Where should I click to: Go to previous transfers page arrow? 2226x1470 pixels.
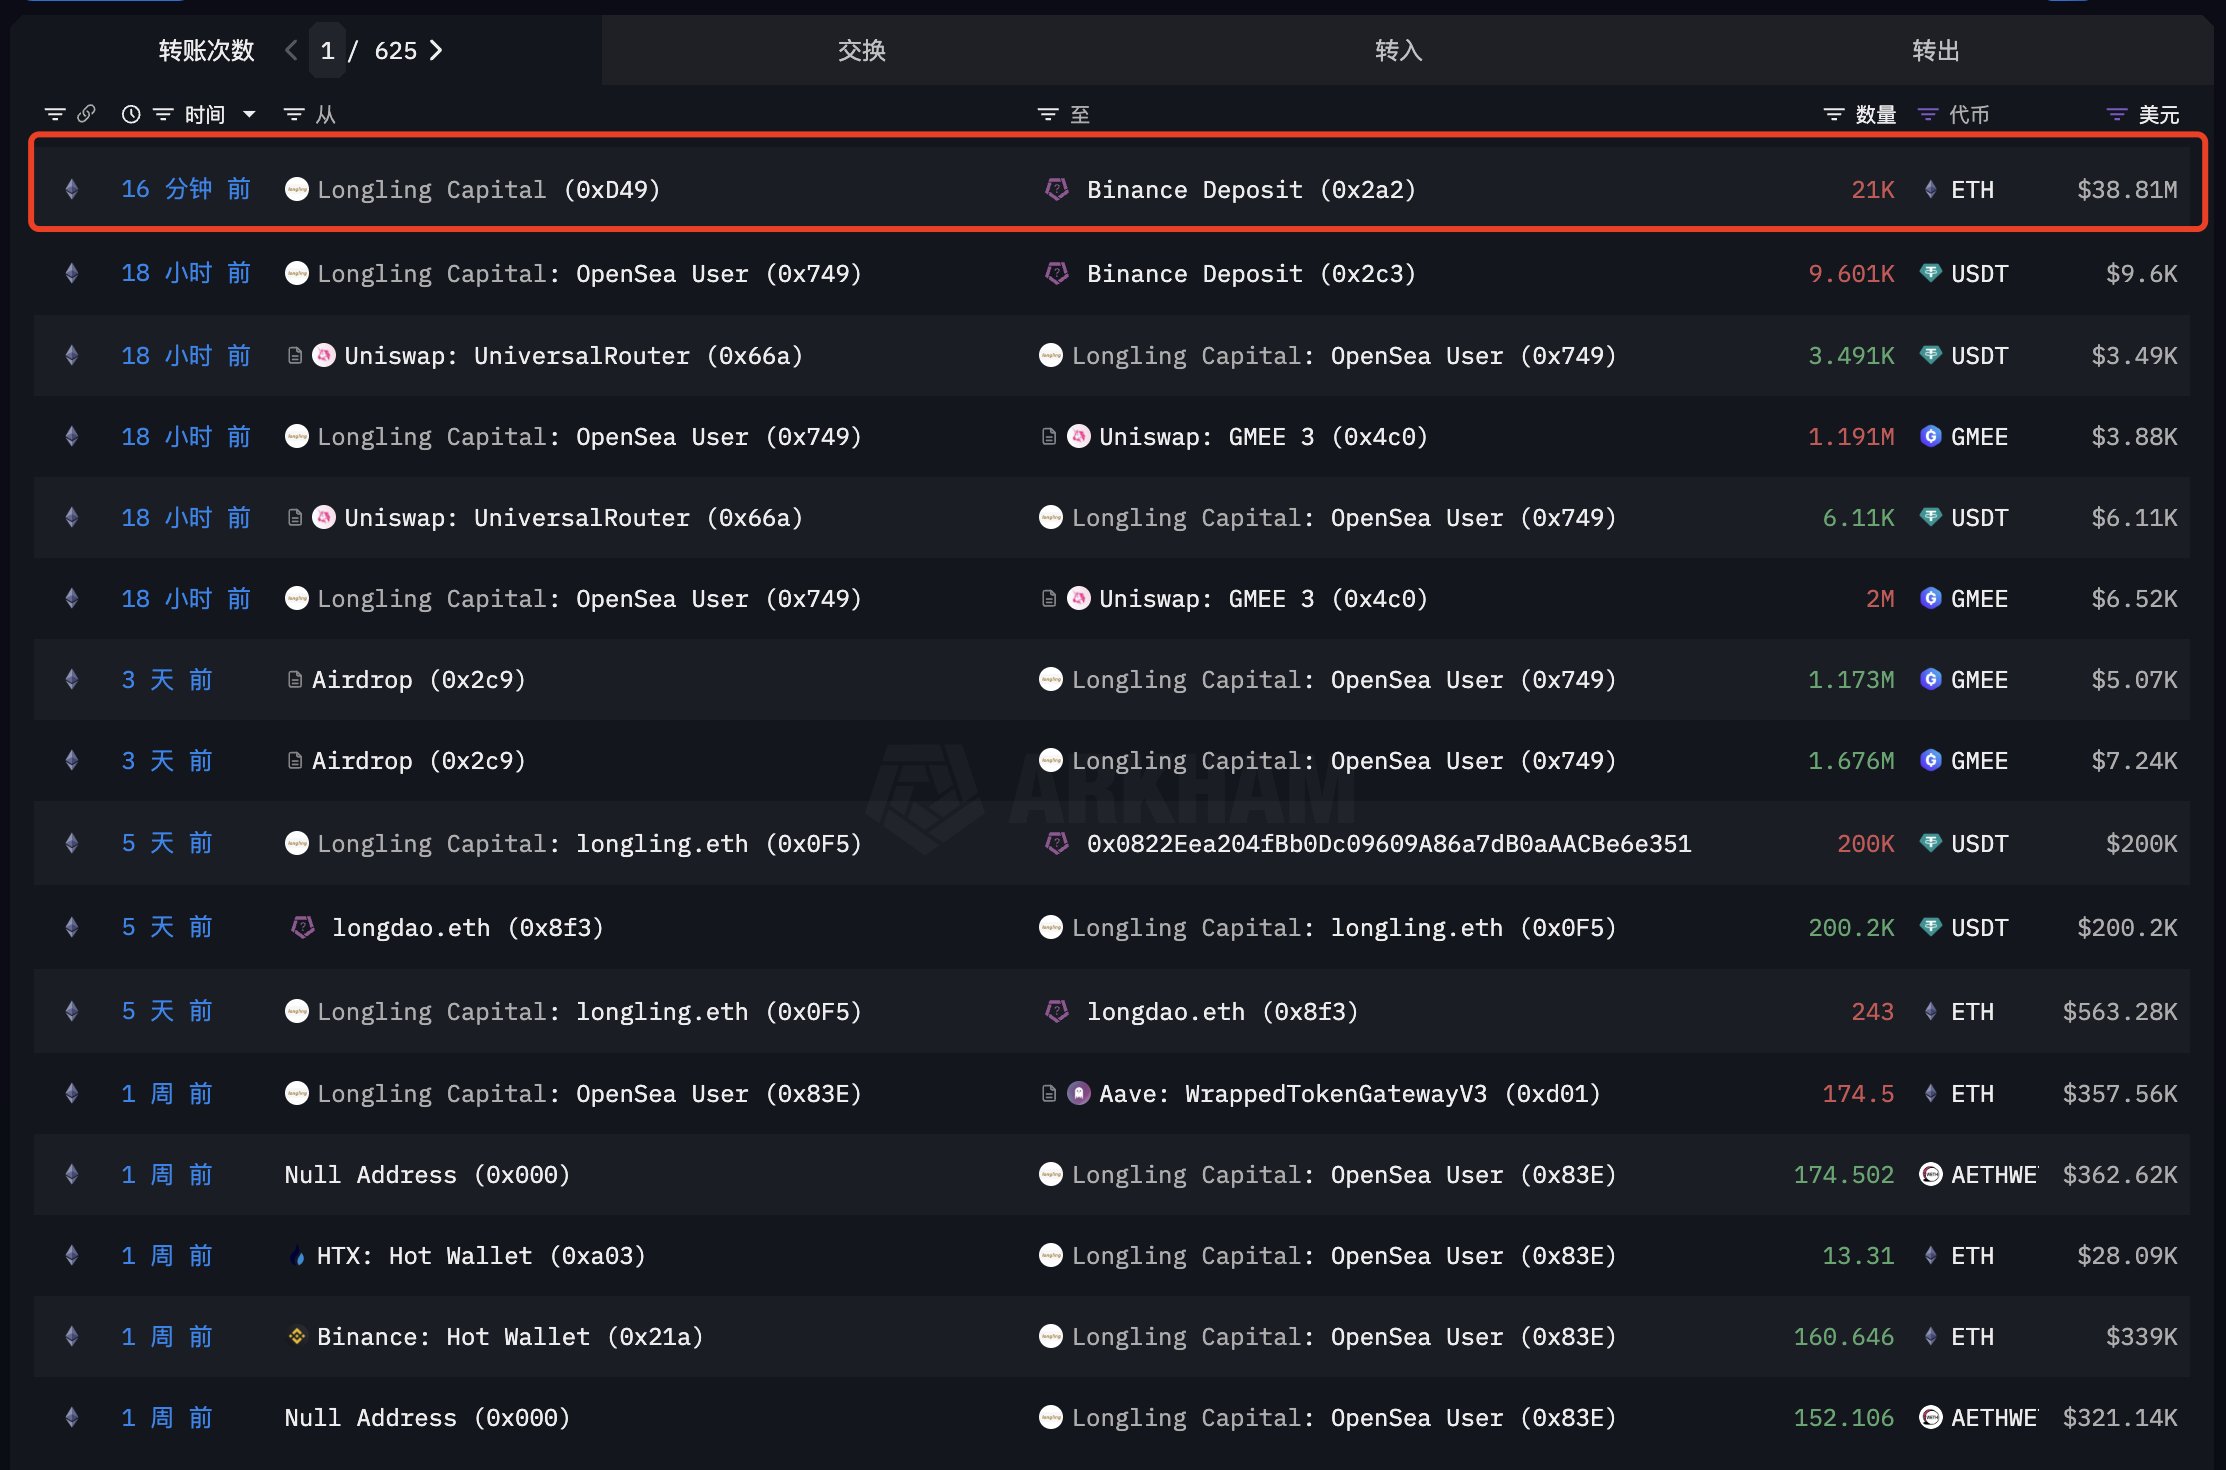(291, 50)
